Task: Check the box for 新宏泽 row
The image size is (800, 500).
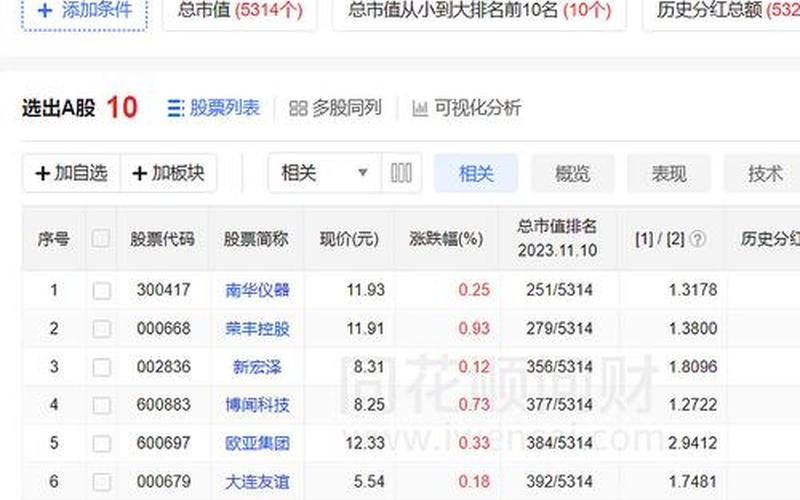Action: click(102, 367)
